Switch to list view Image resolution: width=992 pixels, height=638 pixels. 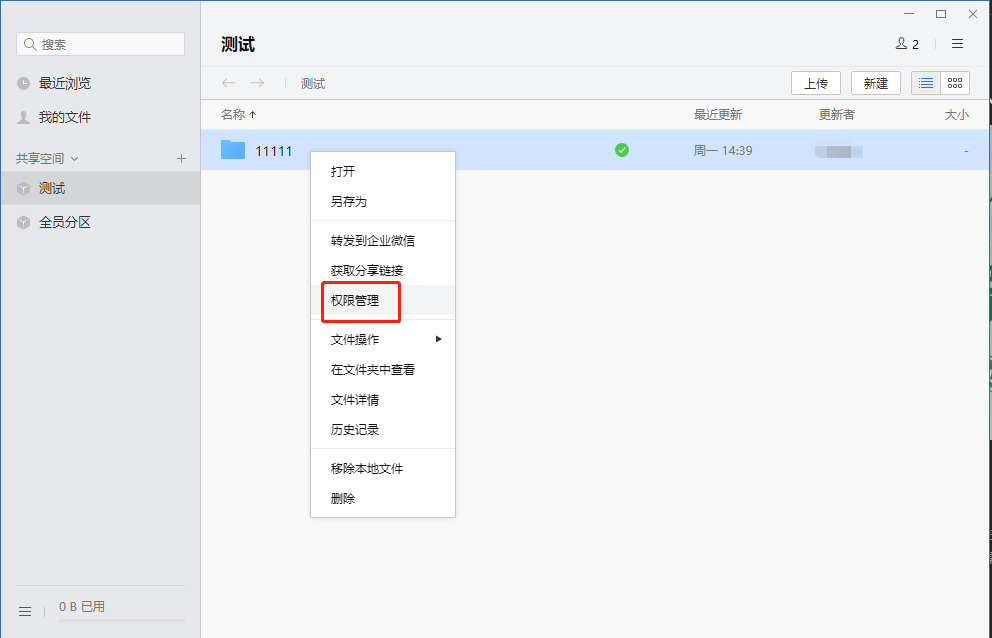tap(926, 83)
